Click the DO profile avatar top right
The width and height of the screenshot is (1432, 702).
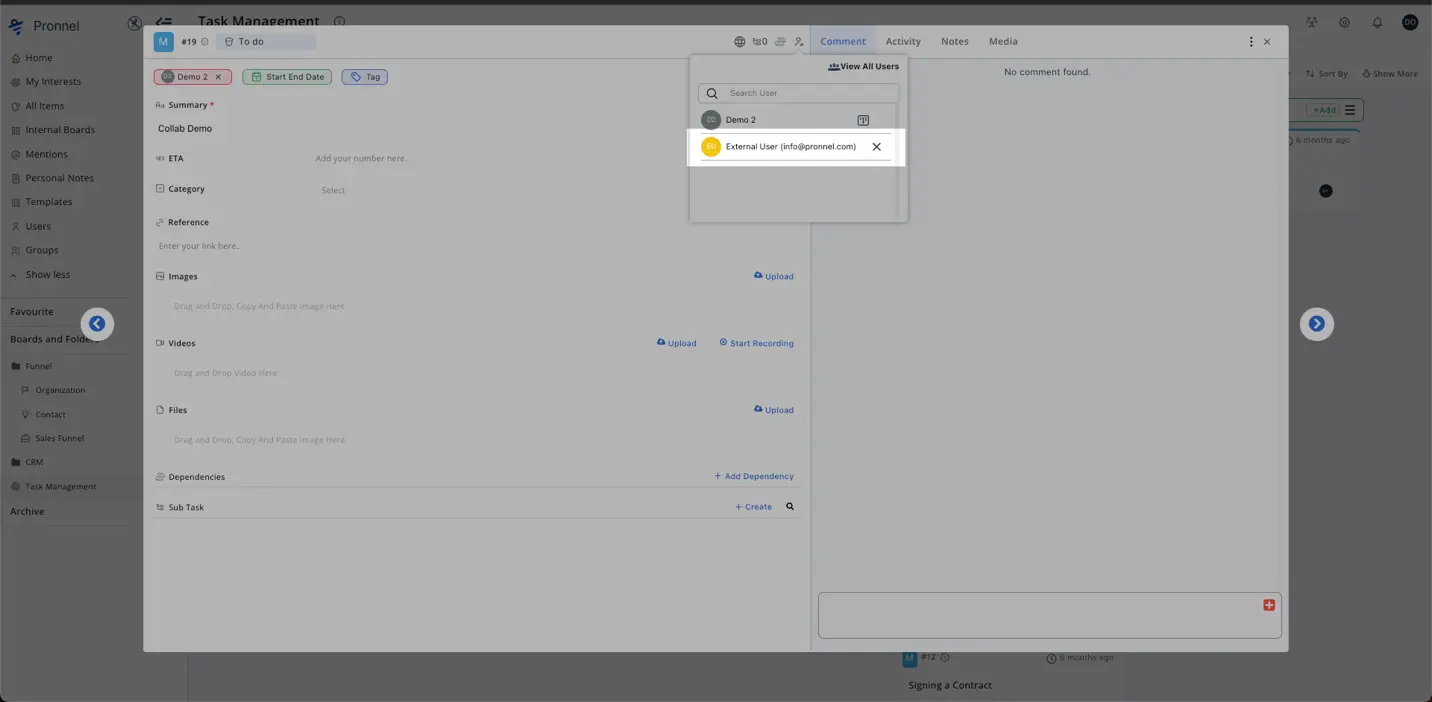pos(1410,22)
